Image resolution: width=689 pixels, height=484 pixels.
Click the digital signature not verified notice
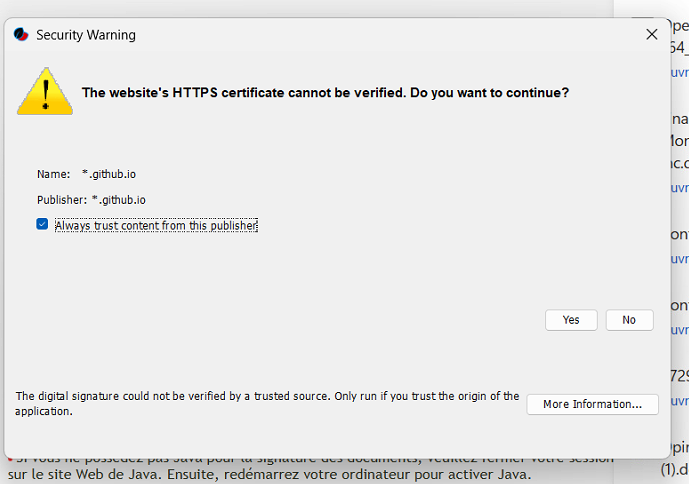pyautogui.click(x=267, y=404)
